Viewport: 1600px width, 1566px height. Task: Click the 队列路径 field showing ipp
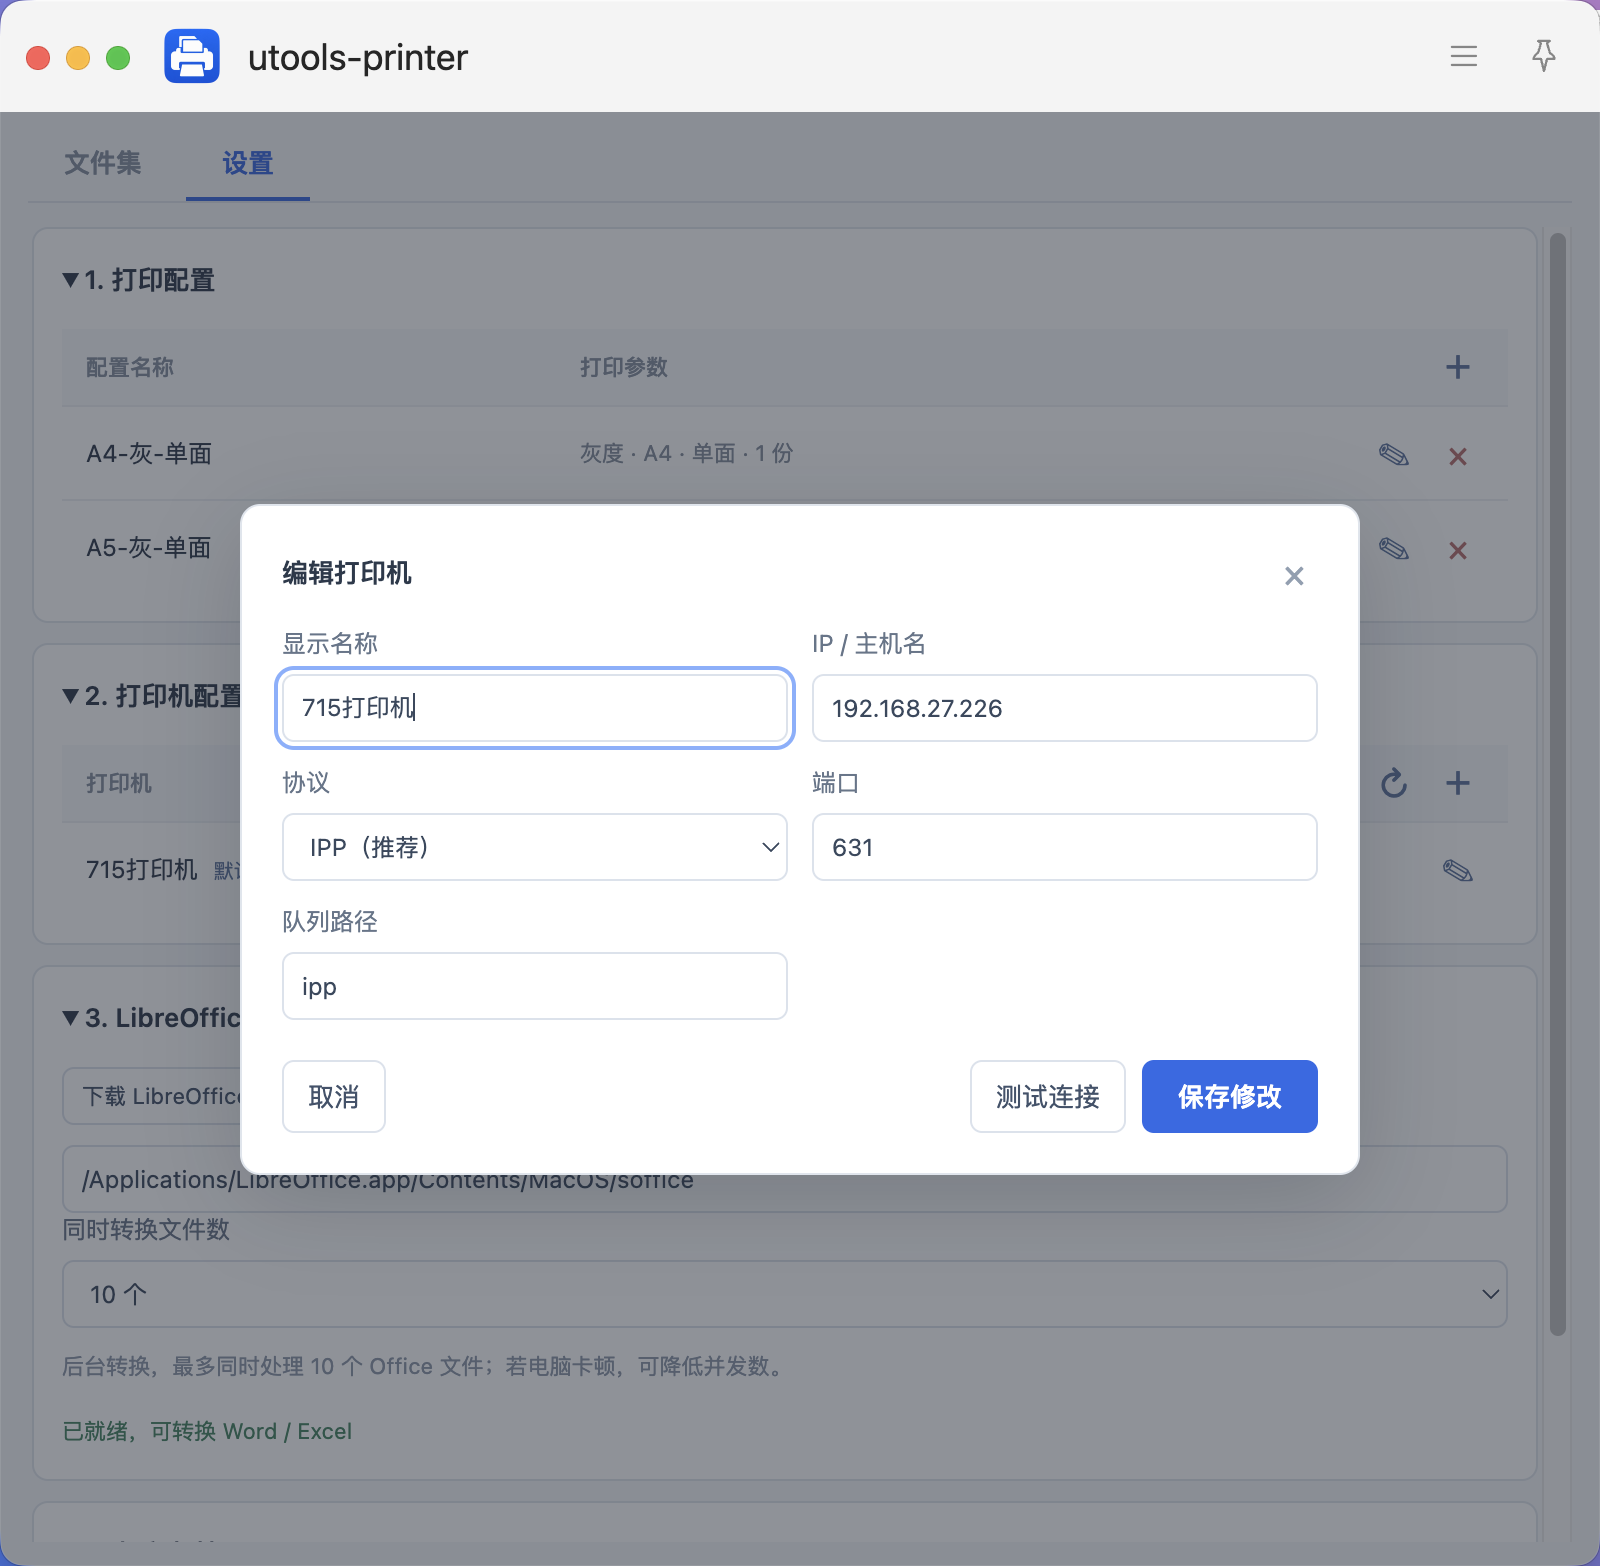pyautogui.click(x=535, y=986)
